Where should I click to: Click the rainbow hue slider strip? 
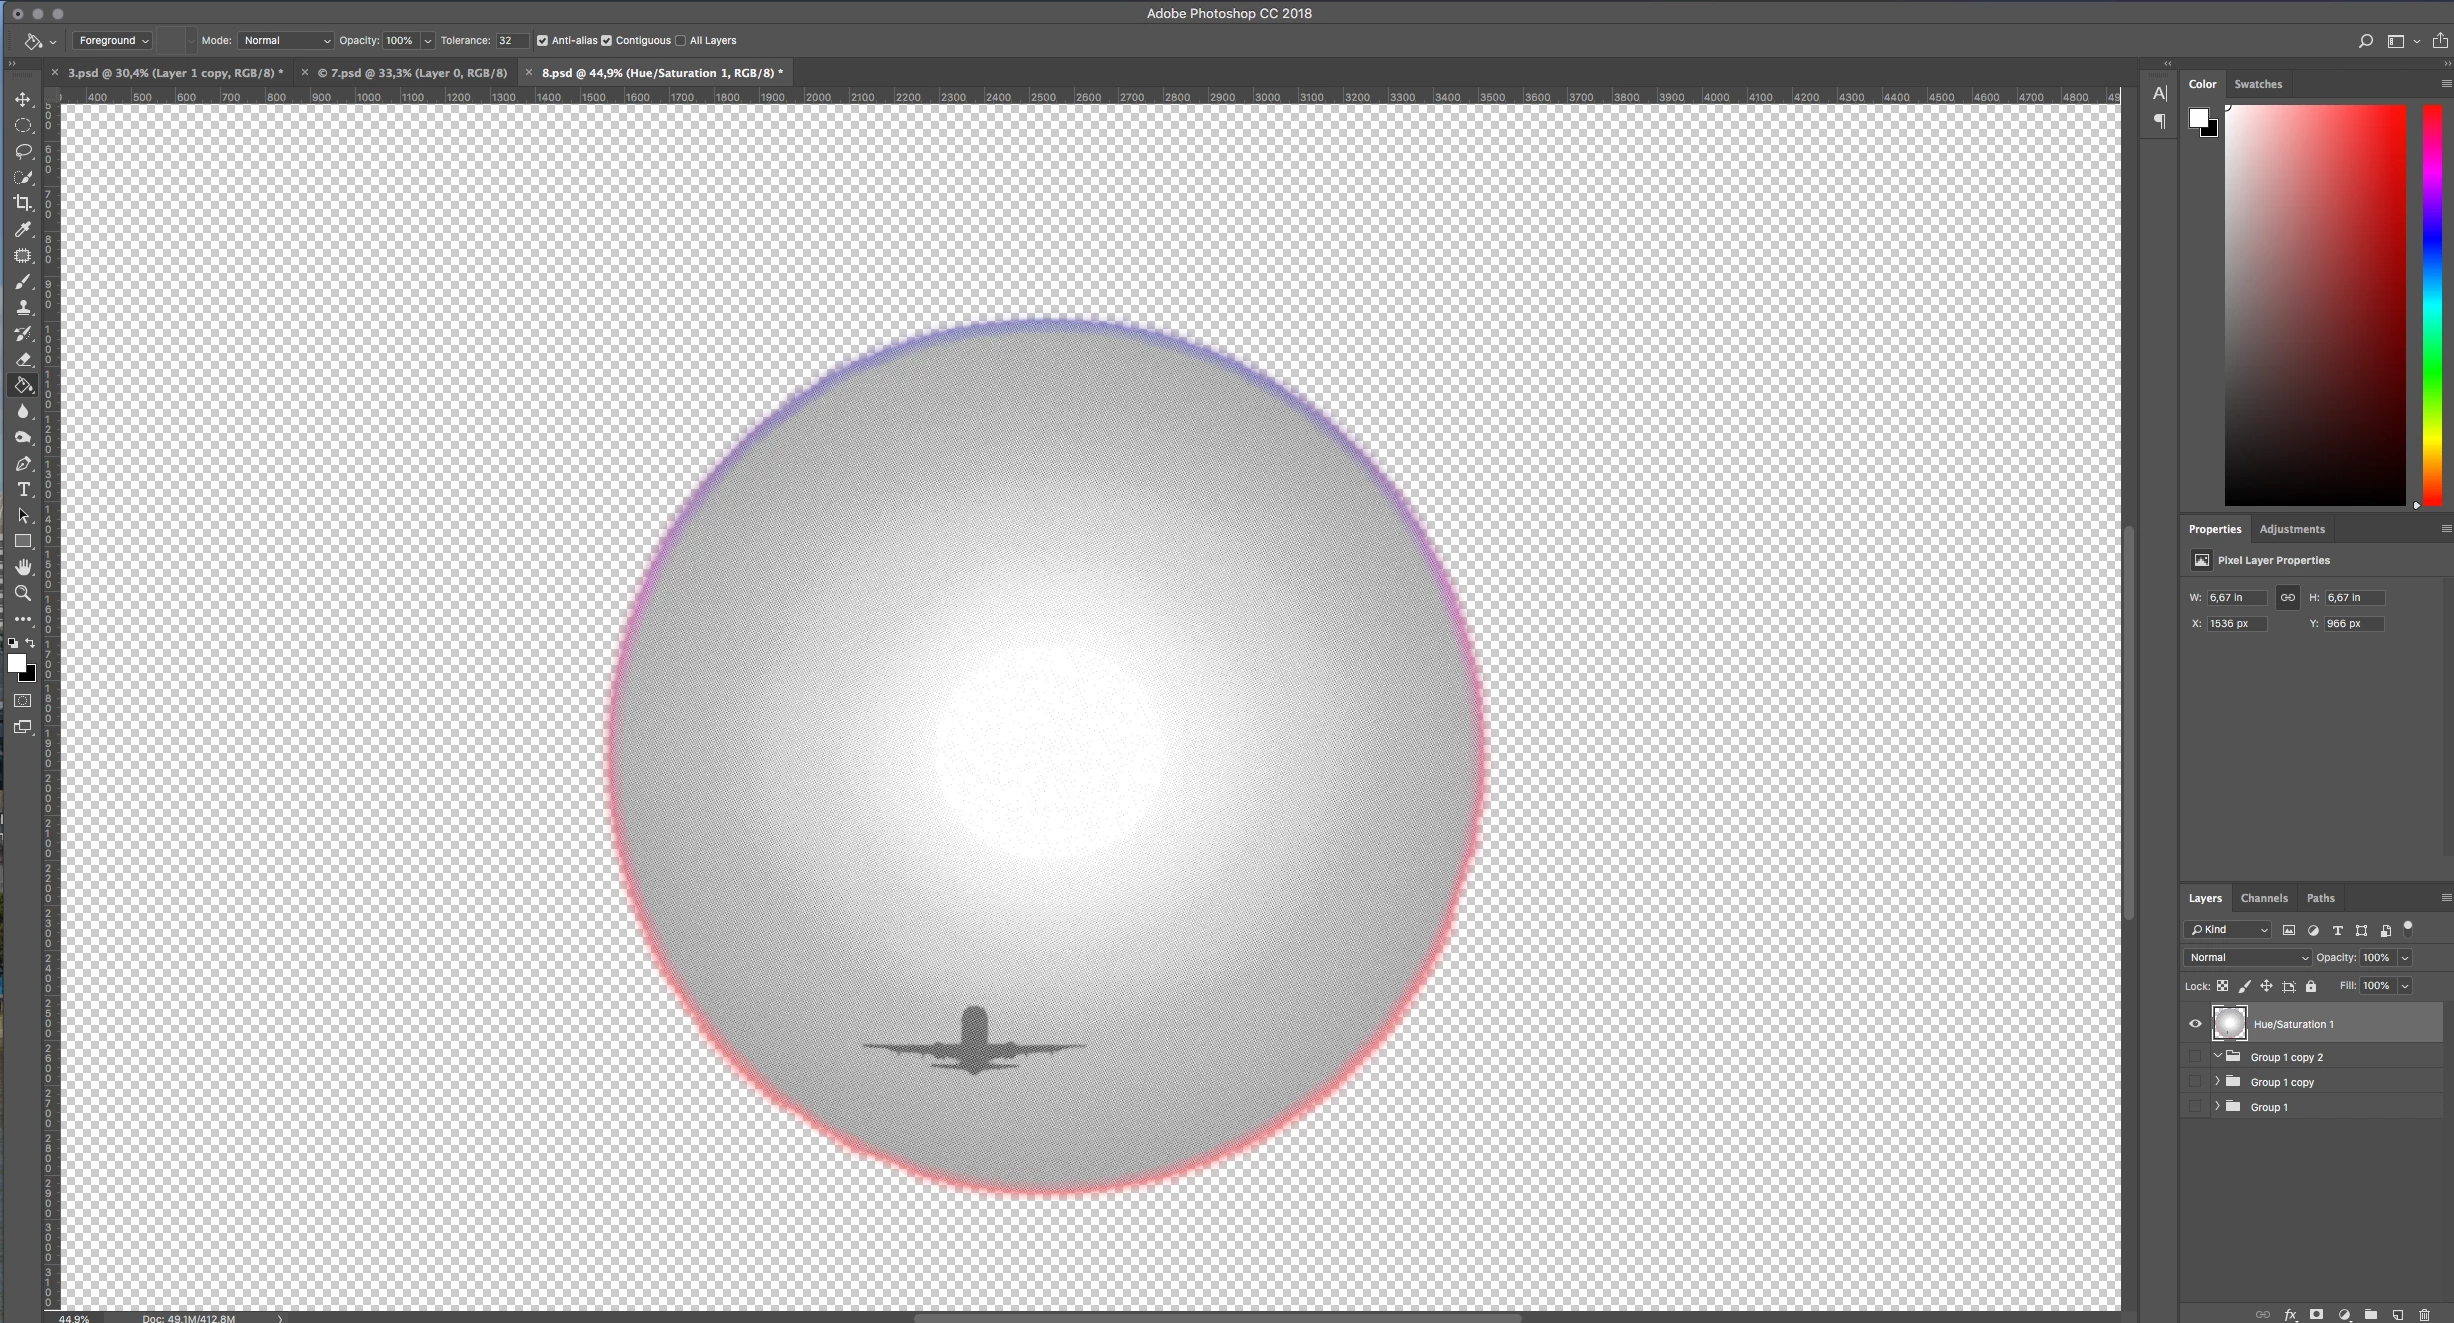click(x=2432, y=305)
